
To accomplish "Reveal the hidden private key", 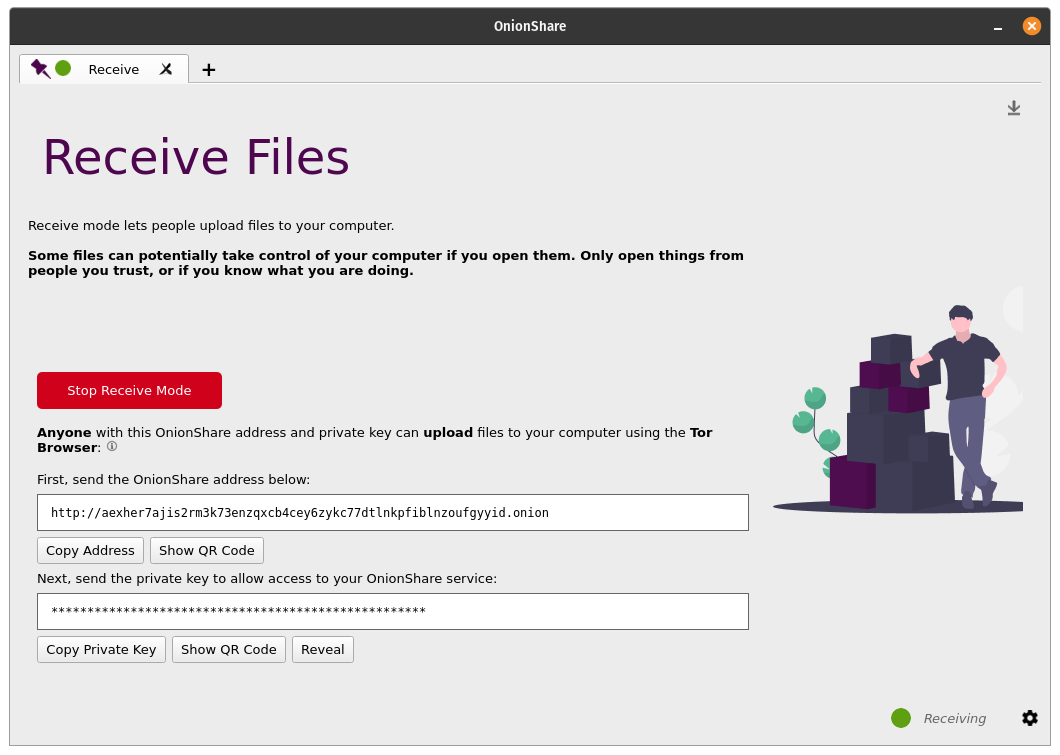I will point(322,649).
